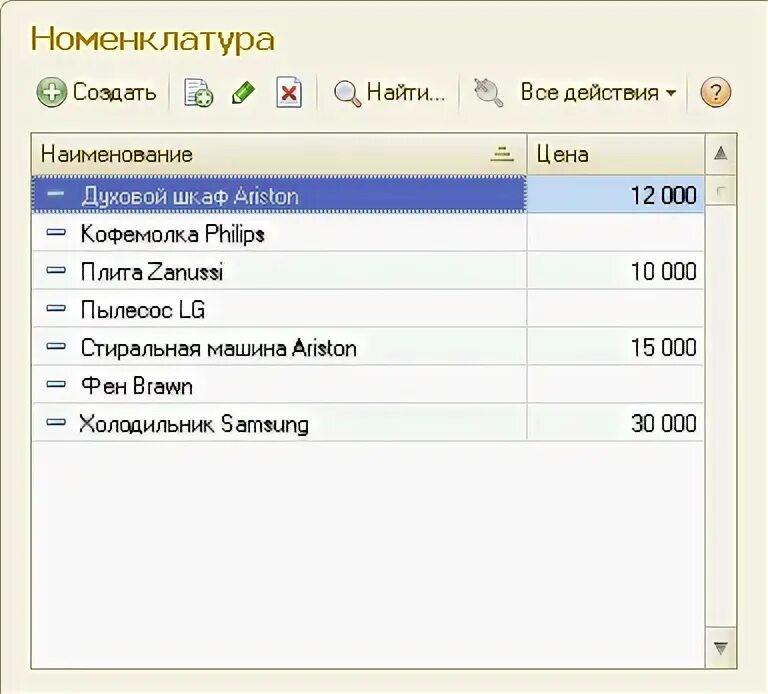Screen dimensions: 768x694
Task: Click the 30 000 price cell
Action: pyautogui.click(x=616, y=423)
